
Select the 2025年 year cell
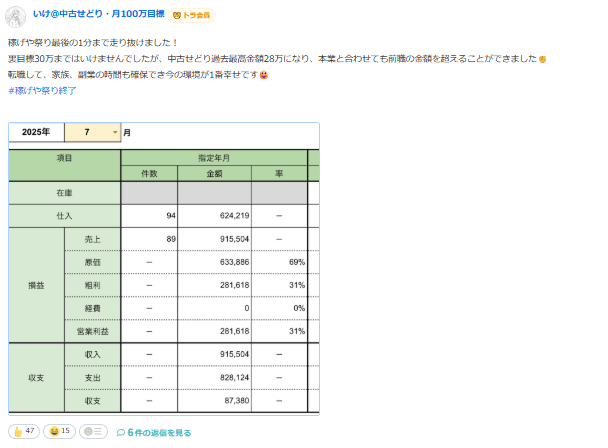[x=36, y=132]
